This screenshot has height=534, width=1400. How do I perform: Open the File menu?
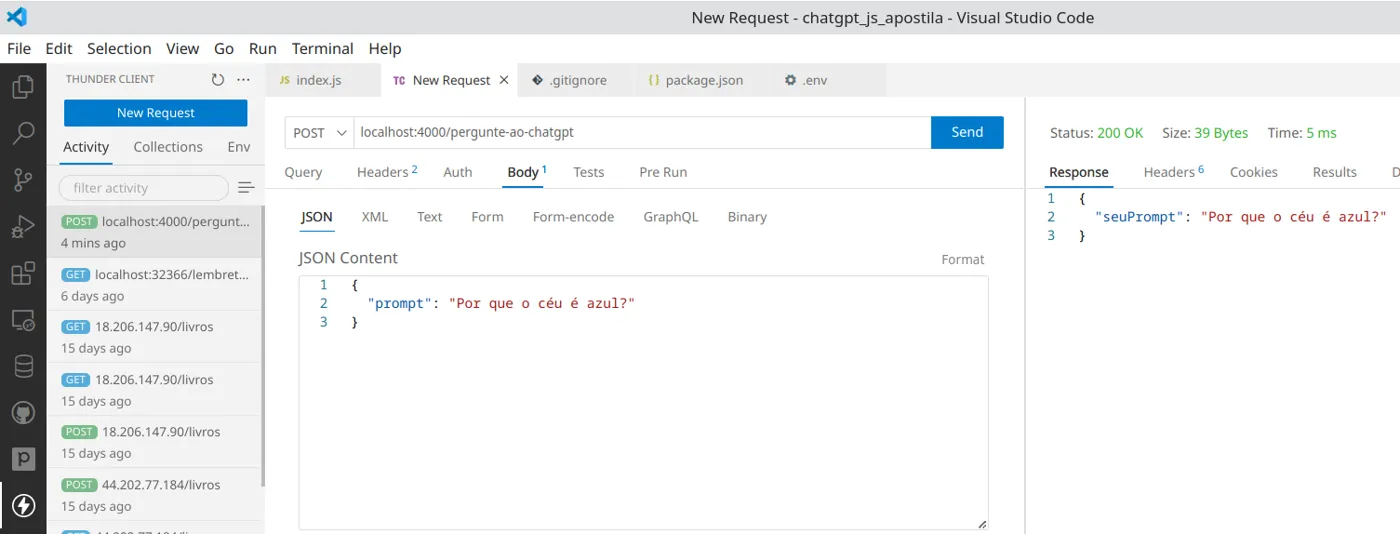(x=19, y=48)
